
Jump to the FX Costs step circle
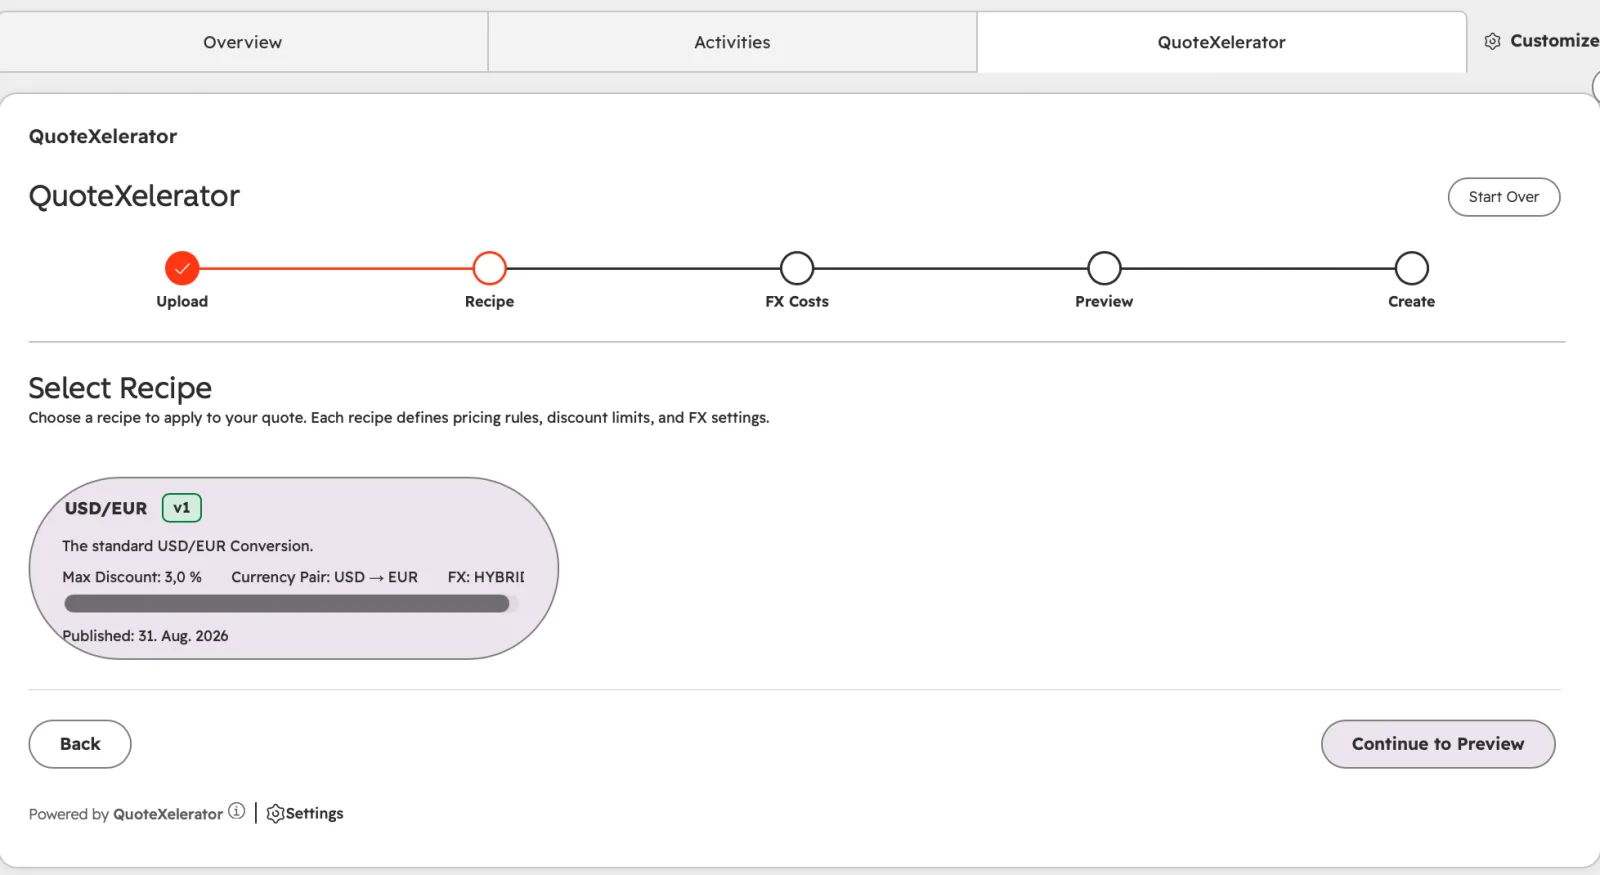[797, 268]
